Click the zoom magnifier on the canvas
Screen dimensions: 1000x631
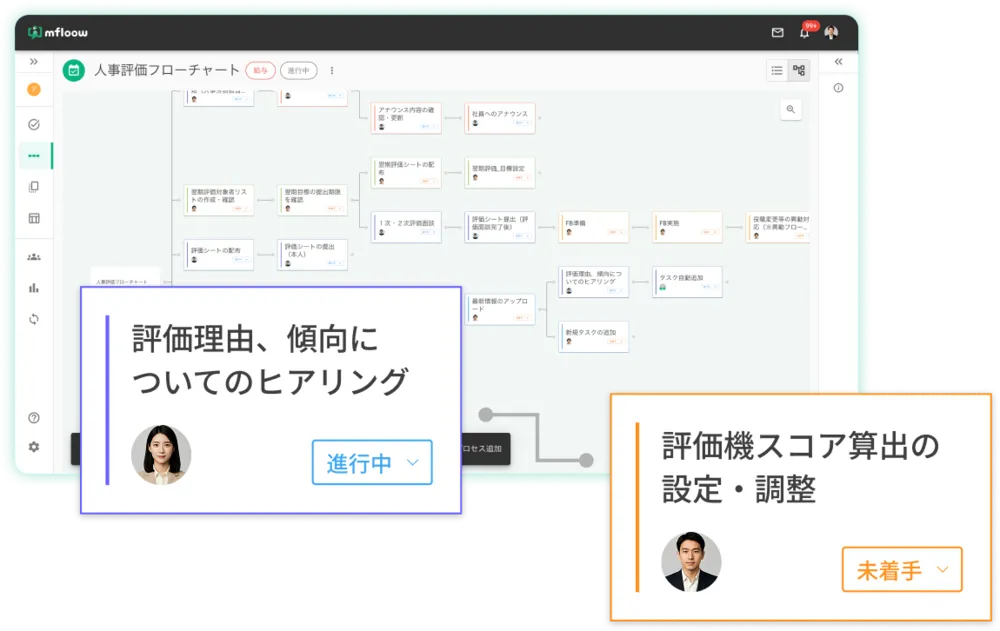click(x=791, y=110)
